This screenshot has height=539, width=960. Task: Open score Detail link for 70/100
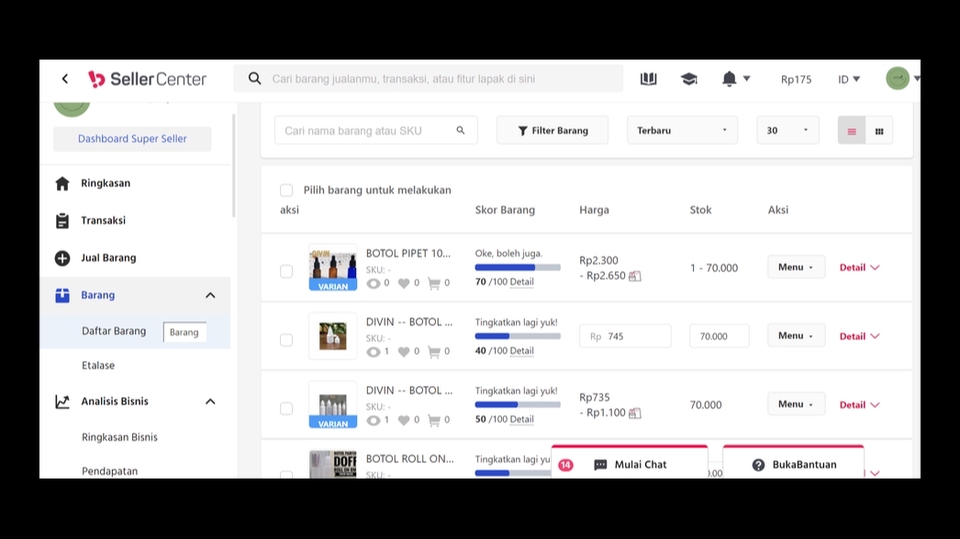522,282
